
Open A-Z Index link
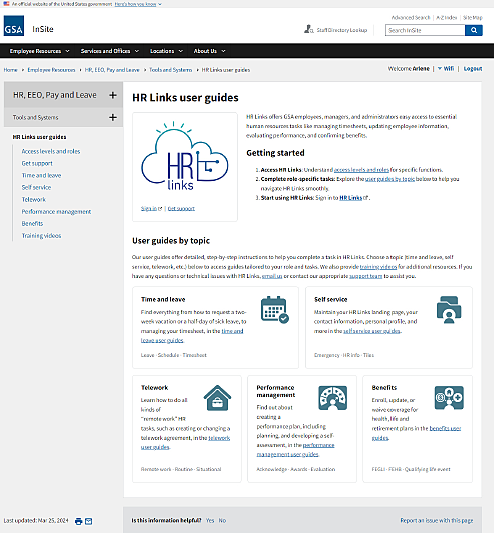447,18
